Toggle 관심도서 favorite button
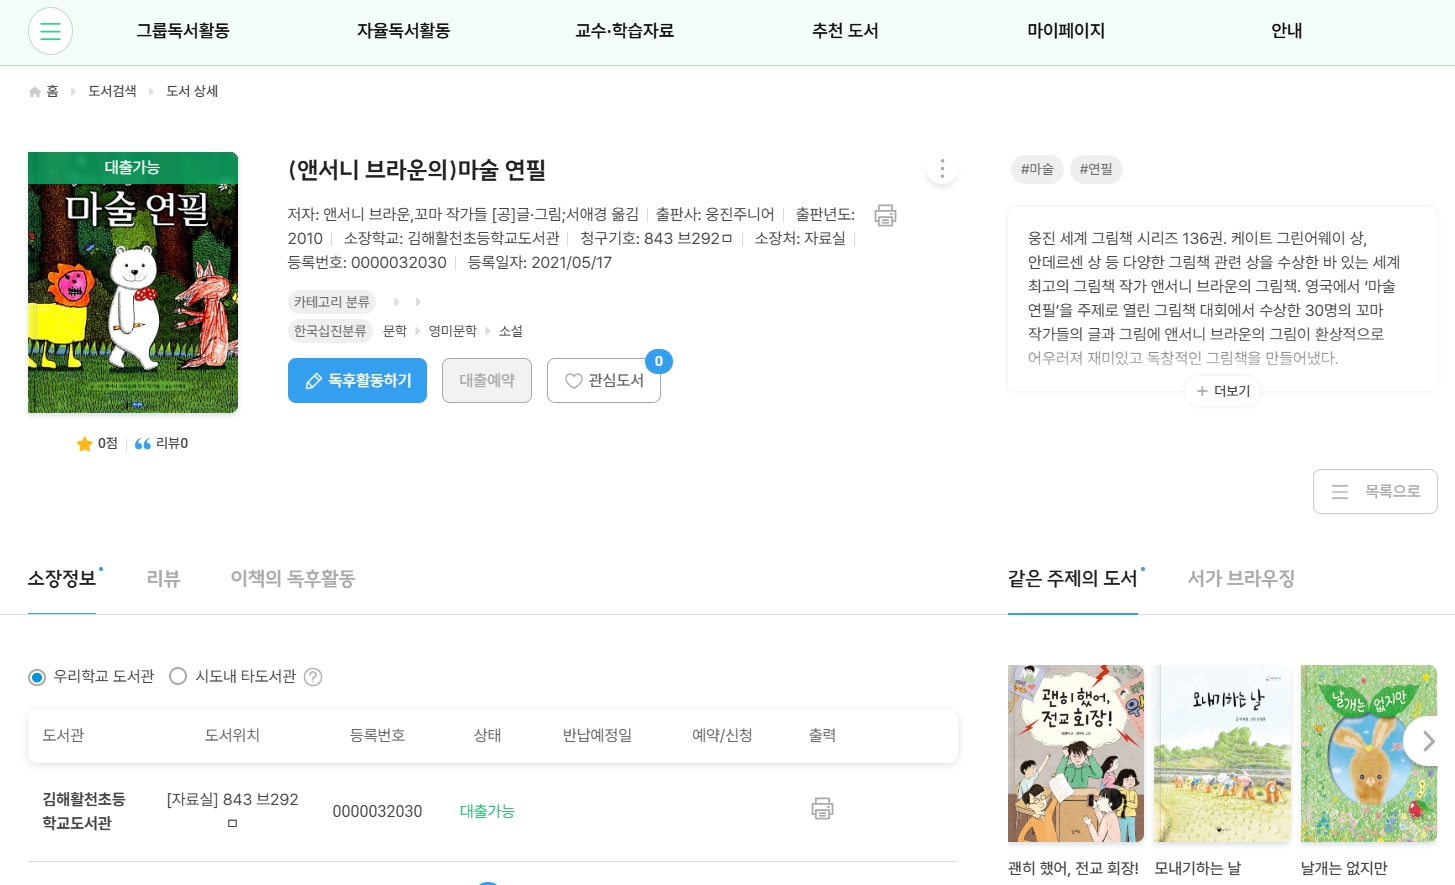This screenshot has width=1455, height=885. (603, 381)
